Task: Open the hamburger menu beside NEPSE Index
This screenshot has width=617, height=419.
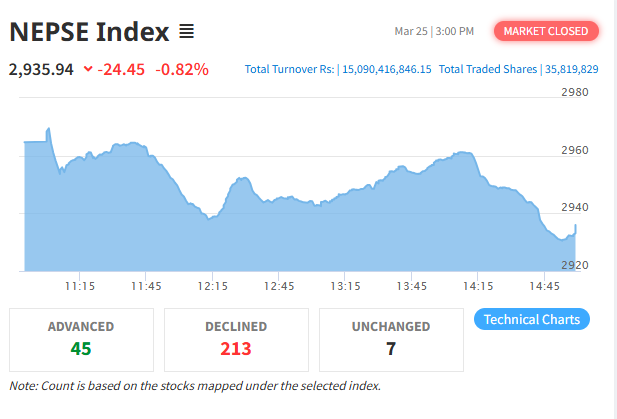Action: click(x=186, y=32)
